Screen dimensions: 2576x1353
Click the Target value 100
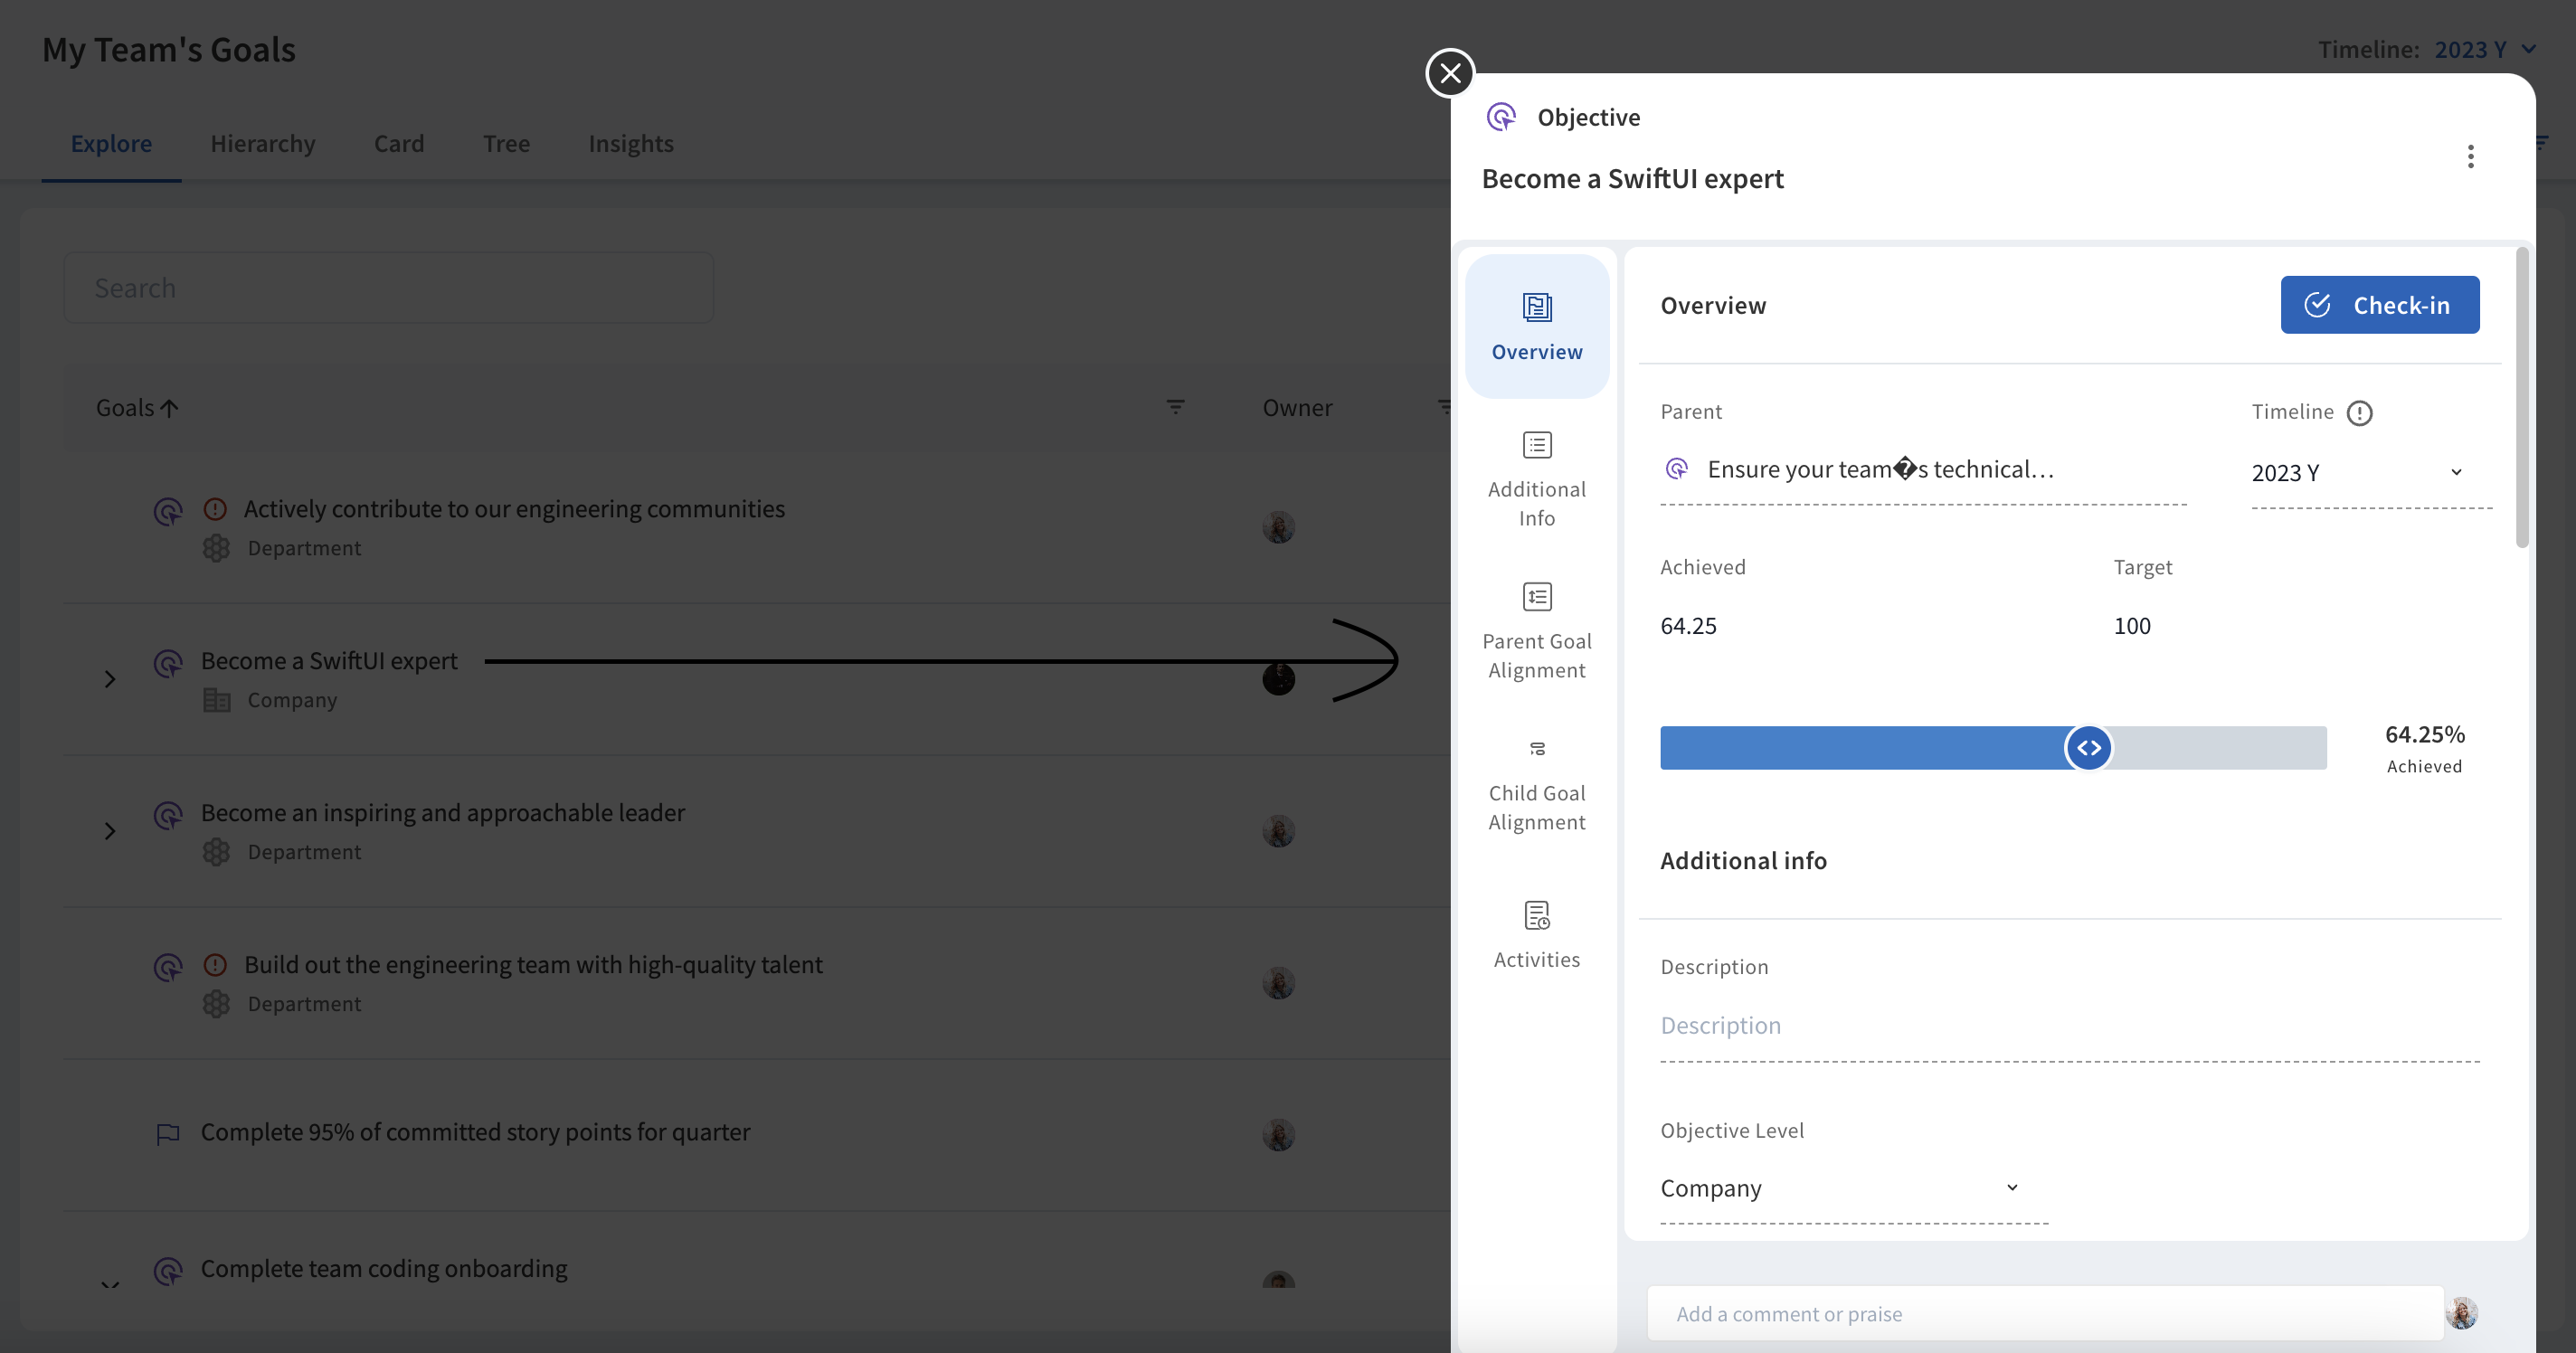[x=2131, y=626]
